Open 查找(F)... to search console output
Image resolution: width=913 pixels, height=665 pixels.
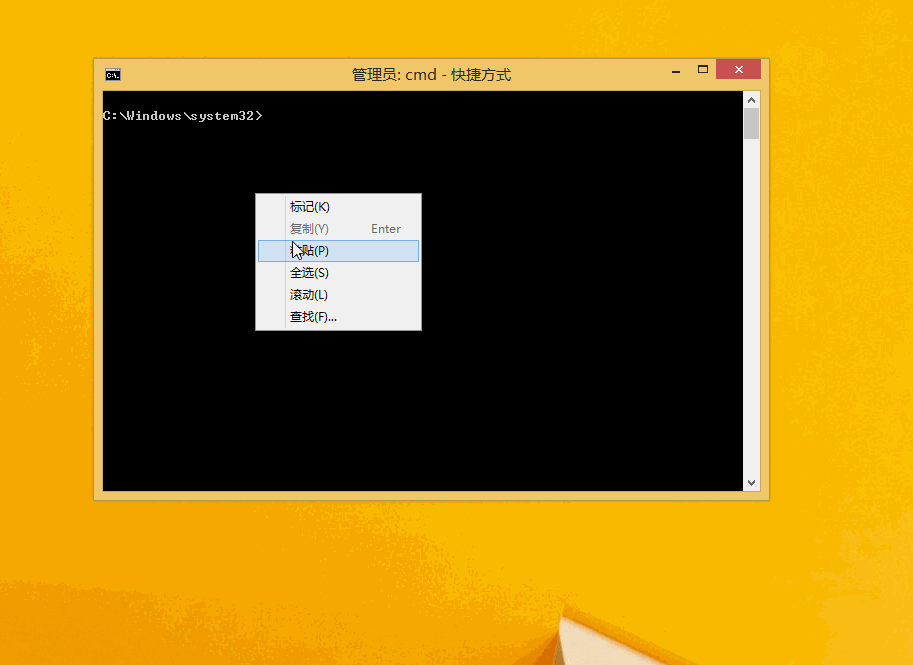(313, 316)
